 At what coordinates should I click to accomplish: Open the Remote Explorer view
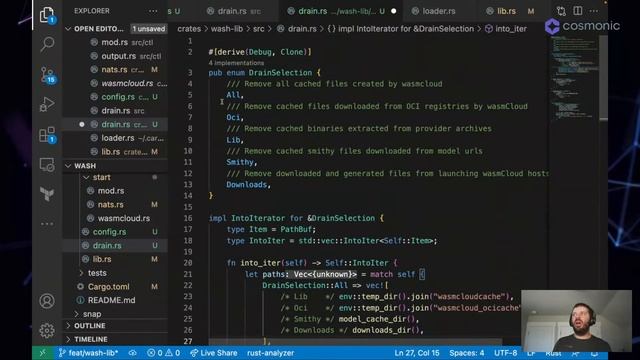(x=47, y=164)
